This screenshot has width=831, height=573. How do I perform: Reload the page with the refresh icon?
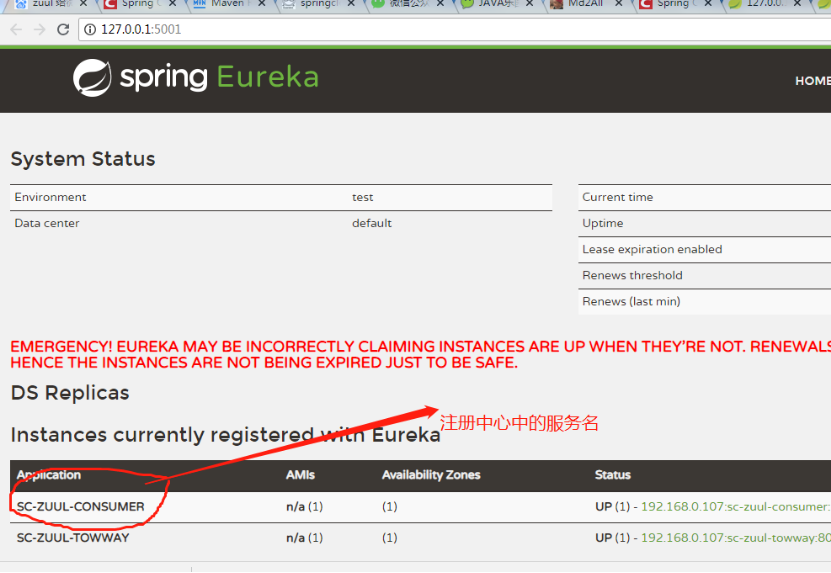(63, 29)
